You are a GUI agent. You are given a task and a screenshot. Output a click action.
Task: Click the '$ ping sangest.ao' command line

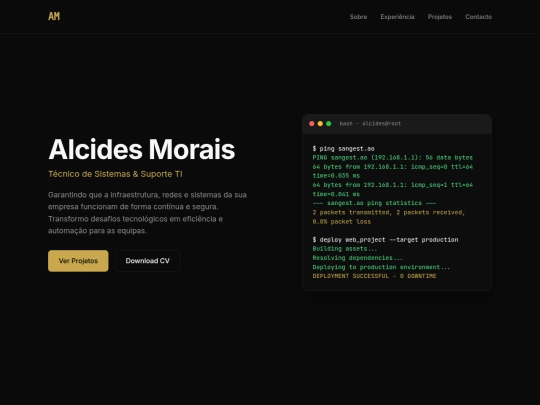click(343, 148)
